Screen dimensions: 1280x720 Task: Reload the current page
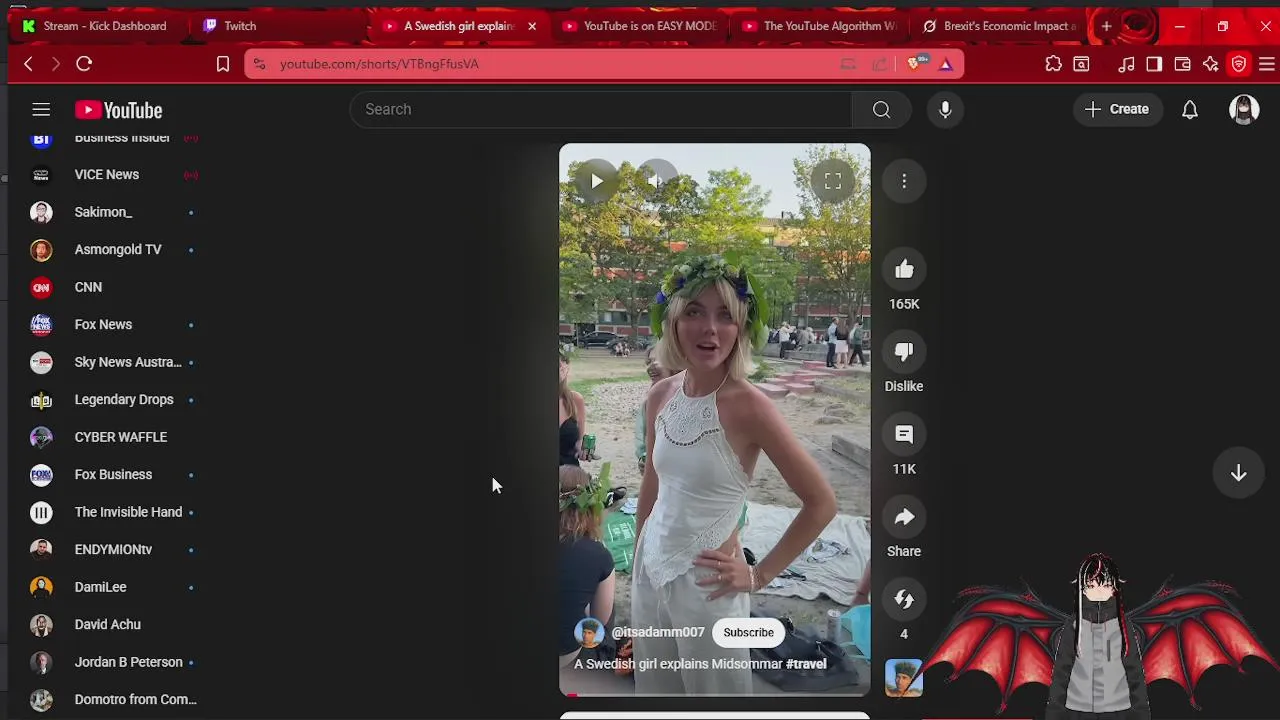(x=84, y=64)
